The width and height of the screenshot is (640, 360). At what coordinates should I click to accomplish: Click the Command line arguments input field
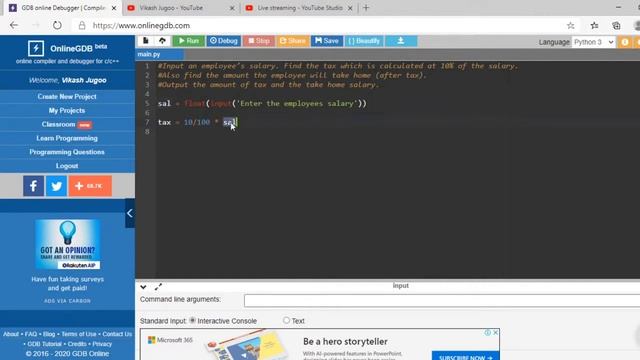(442, 301)
